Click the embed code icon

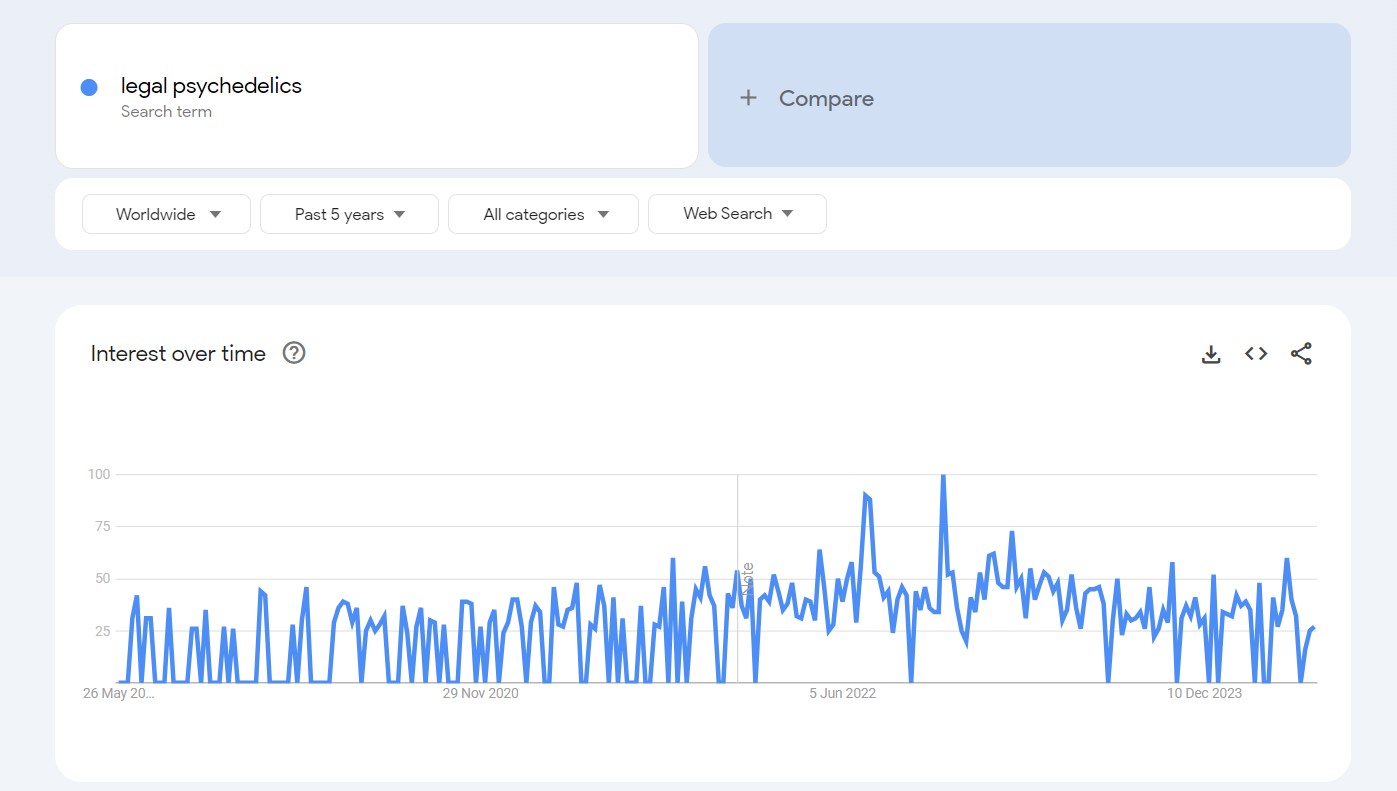click(1256, 354)
